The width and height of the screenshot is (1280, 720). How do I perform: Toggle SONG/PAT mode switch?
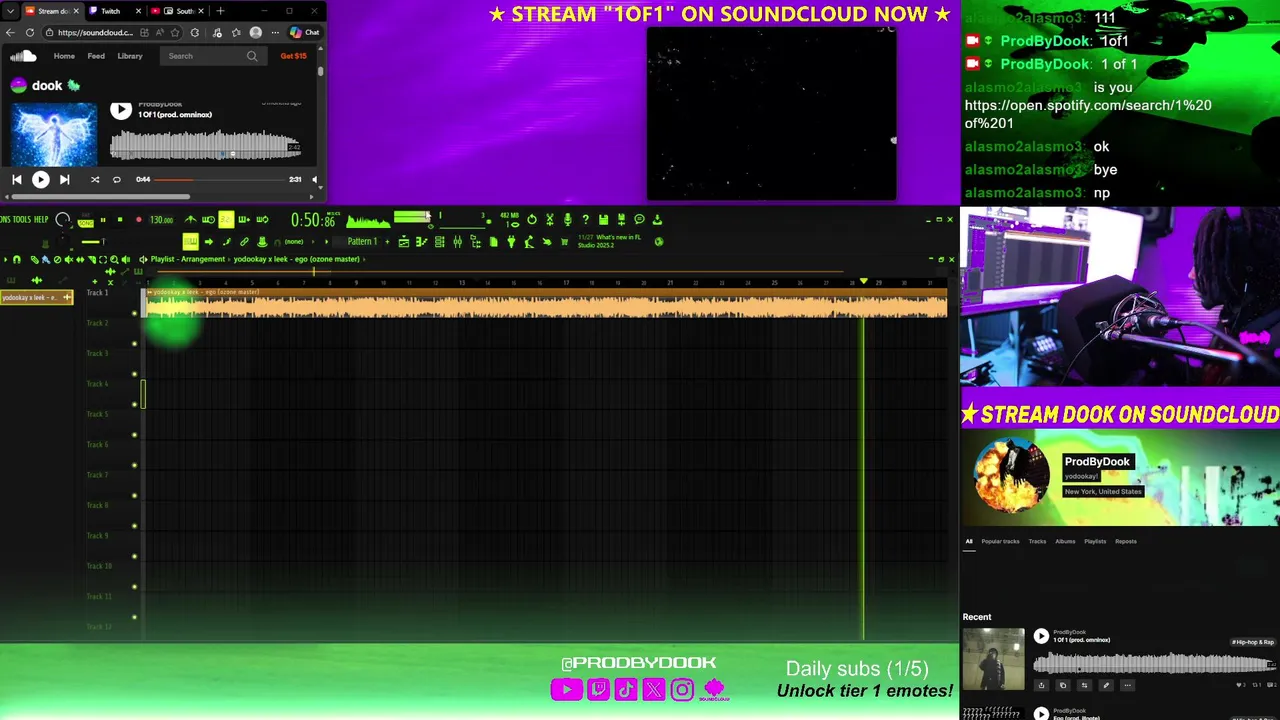[x=85, y=219]
